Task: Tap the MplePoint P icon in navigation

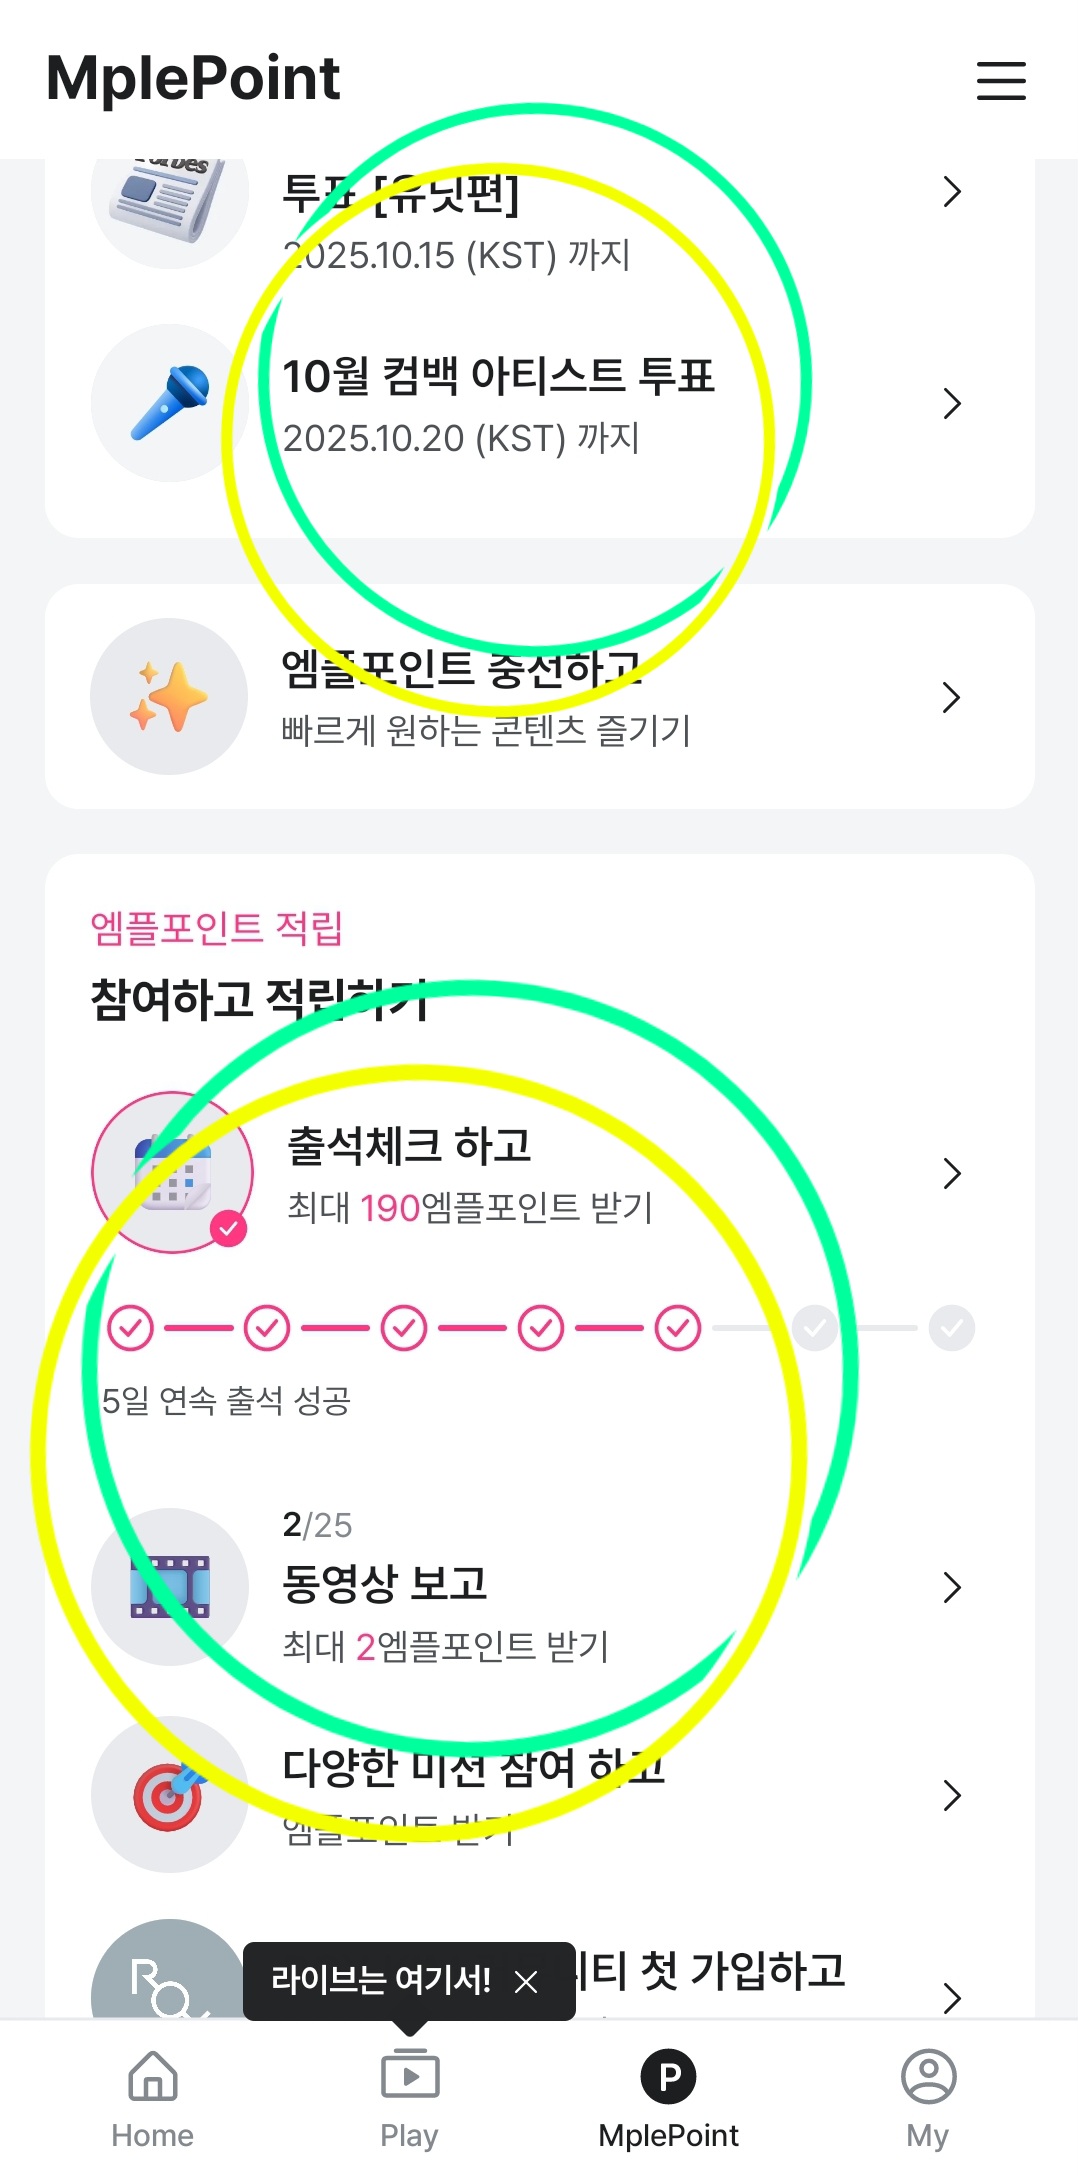Action: tap(669, 2077)
